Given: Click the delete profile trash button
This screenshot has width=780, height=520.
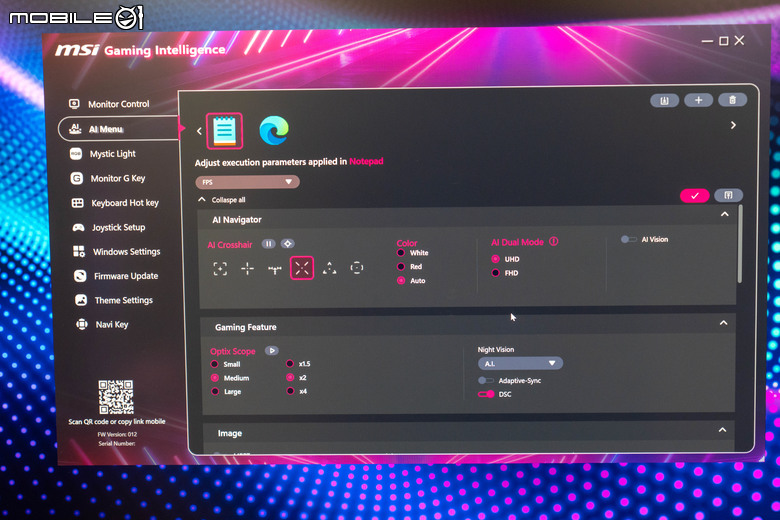Looking at the screenshot, I should click(x=732, y=100).
